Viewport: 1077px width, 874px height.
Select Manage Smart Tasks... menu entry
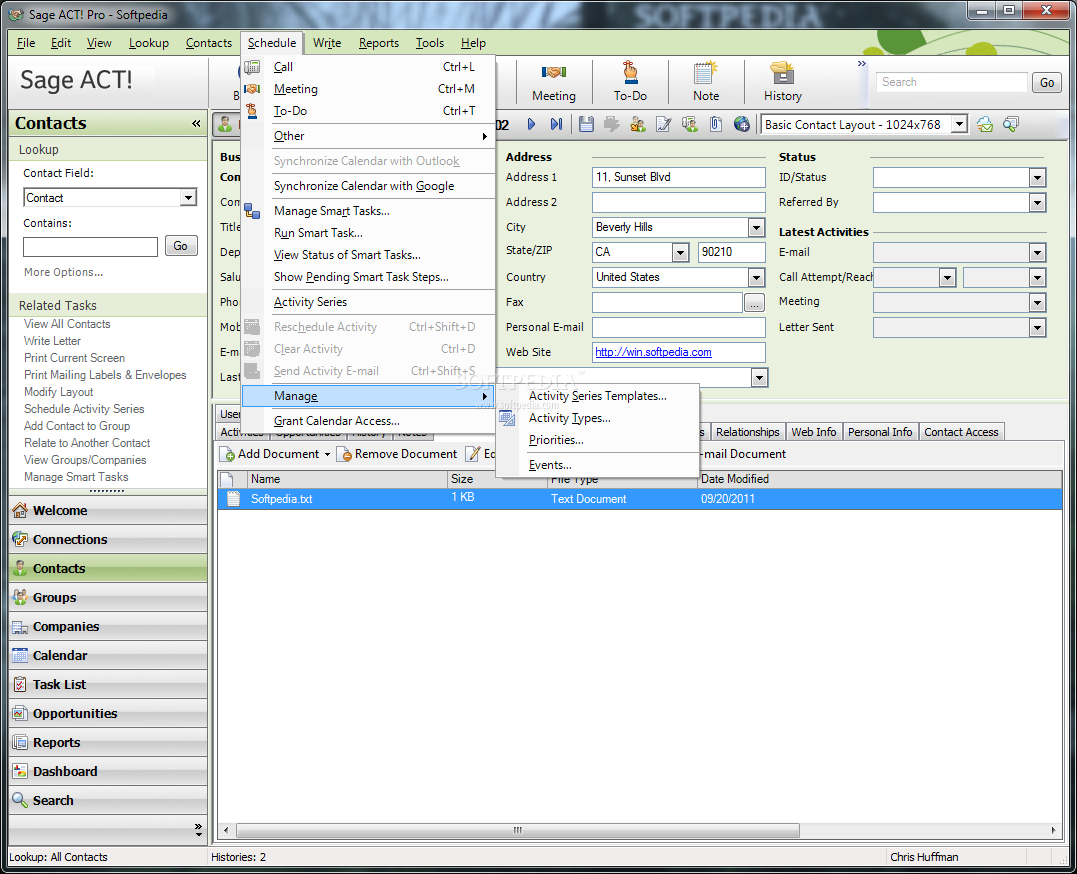[369, 211]
